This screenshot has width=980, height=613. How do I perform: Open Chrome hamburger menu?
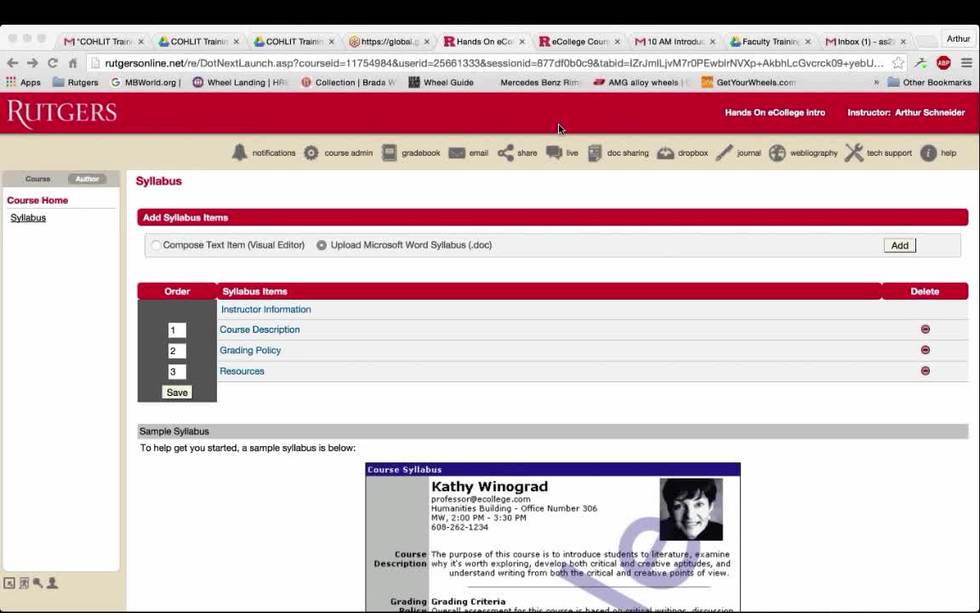[x=966, y=62]
